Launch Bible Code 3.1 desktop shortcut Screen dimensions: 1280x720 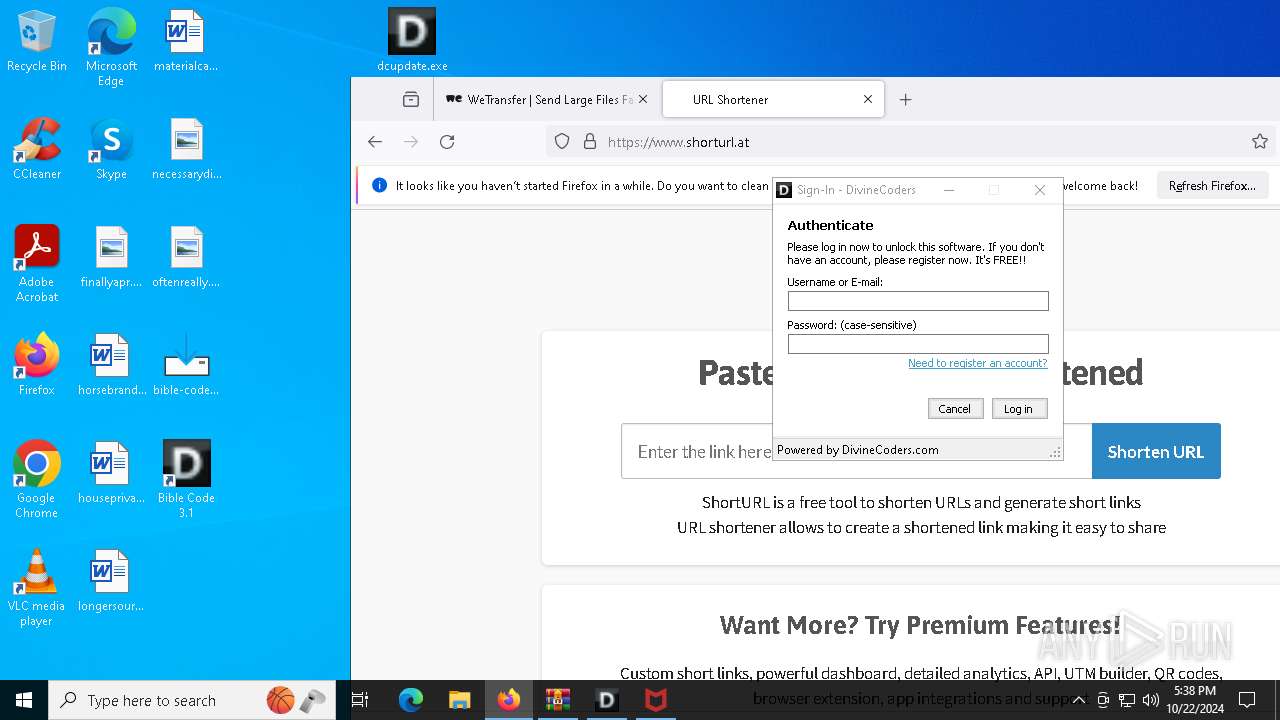coord(186,480)
